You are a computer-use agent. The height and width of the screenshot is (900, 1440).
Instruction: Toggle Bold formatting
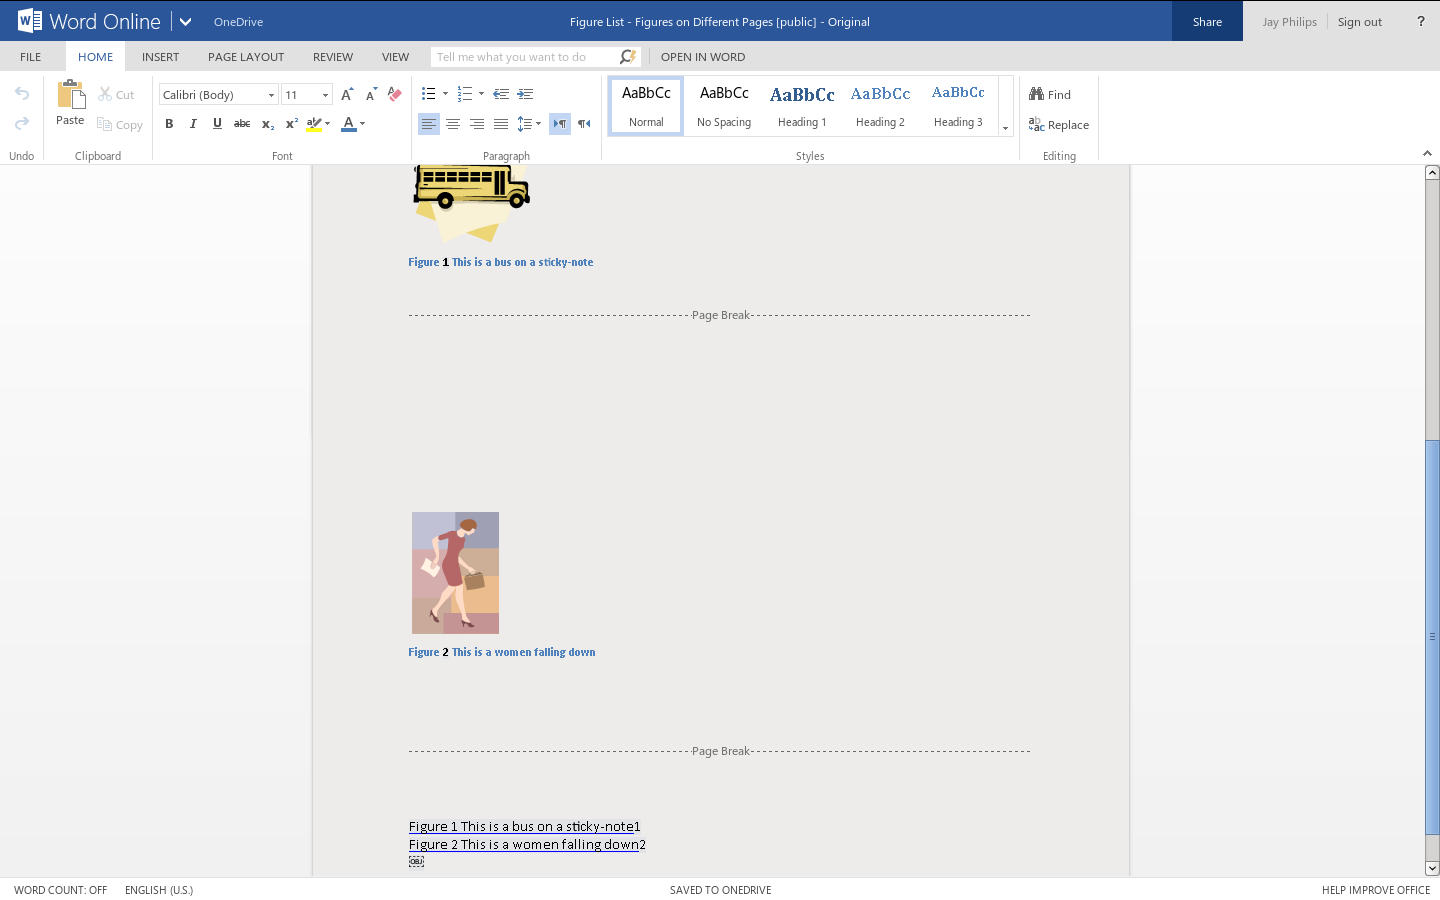point(169,124)
